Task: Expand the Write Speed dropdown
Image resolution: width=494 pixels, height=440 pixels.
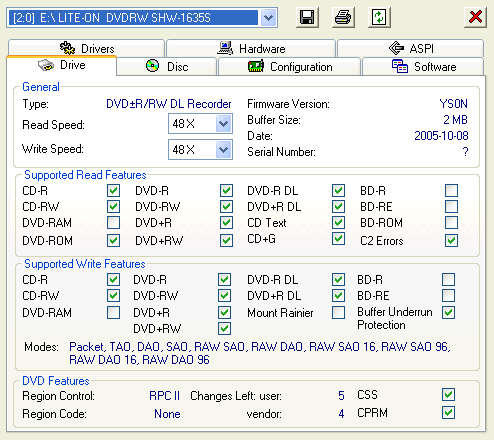Action: point(223,150)
